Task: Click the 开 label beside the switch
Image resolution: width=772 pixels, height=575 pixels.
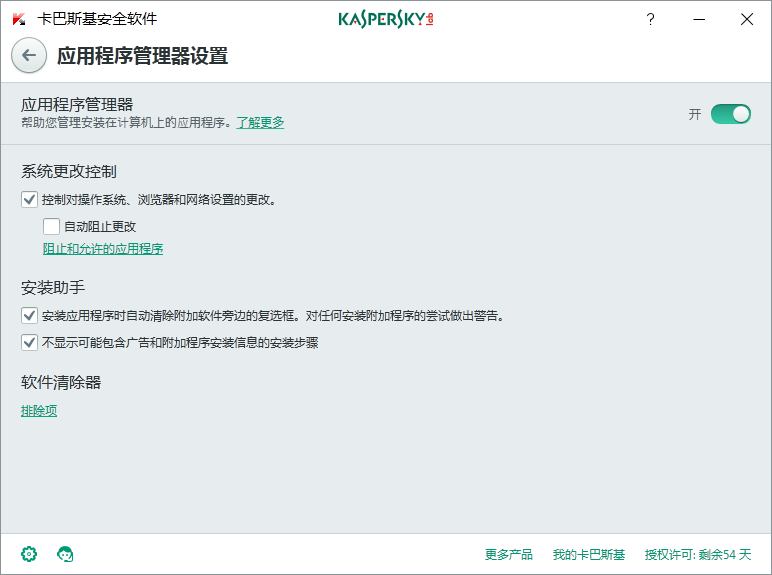Action: pyautogui.click(x=695, y=114)
